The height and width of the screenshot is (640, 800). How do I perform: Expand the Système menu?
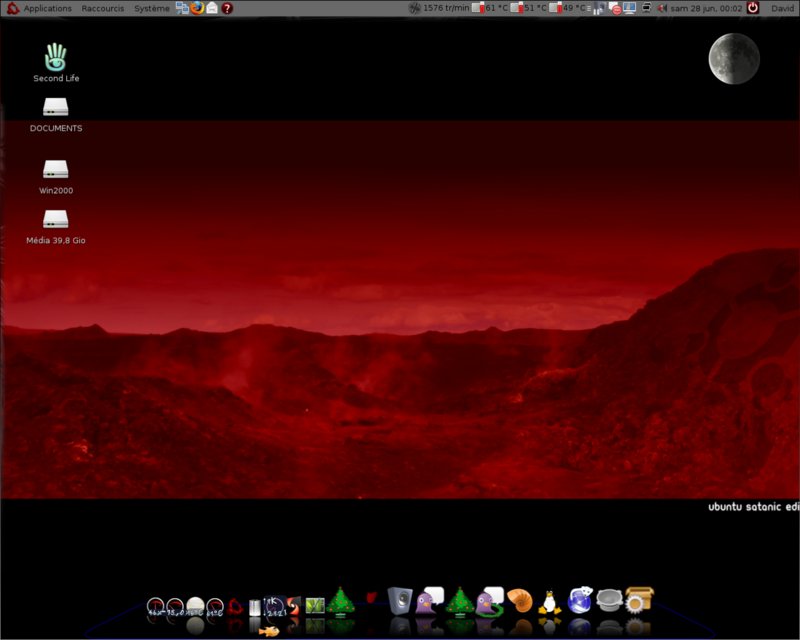[152, 8]
